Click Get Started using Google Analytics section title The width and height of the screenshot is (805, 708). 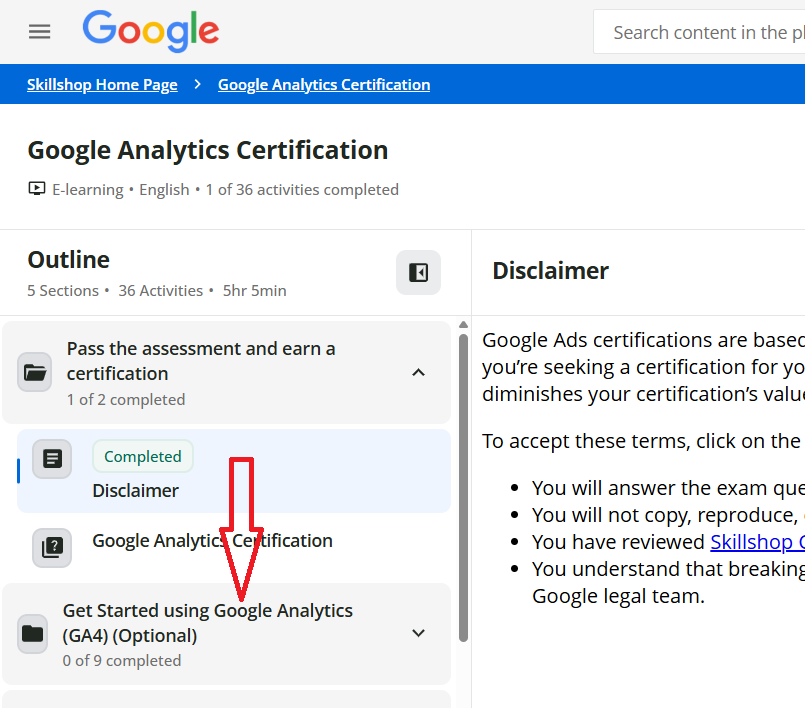coord(208,622)
